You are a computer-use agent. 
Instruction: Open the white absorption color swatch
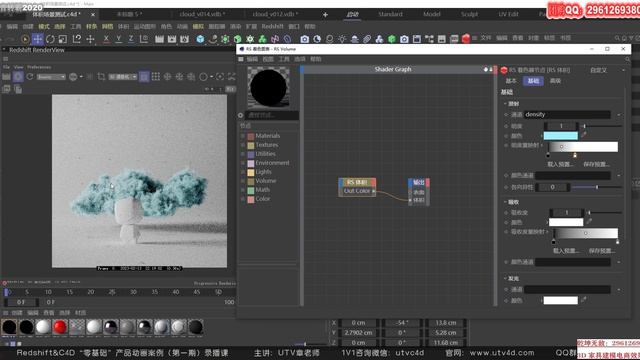click(x=566, y=222)
